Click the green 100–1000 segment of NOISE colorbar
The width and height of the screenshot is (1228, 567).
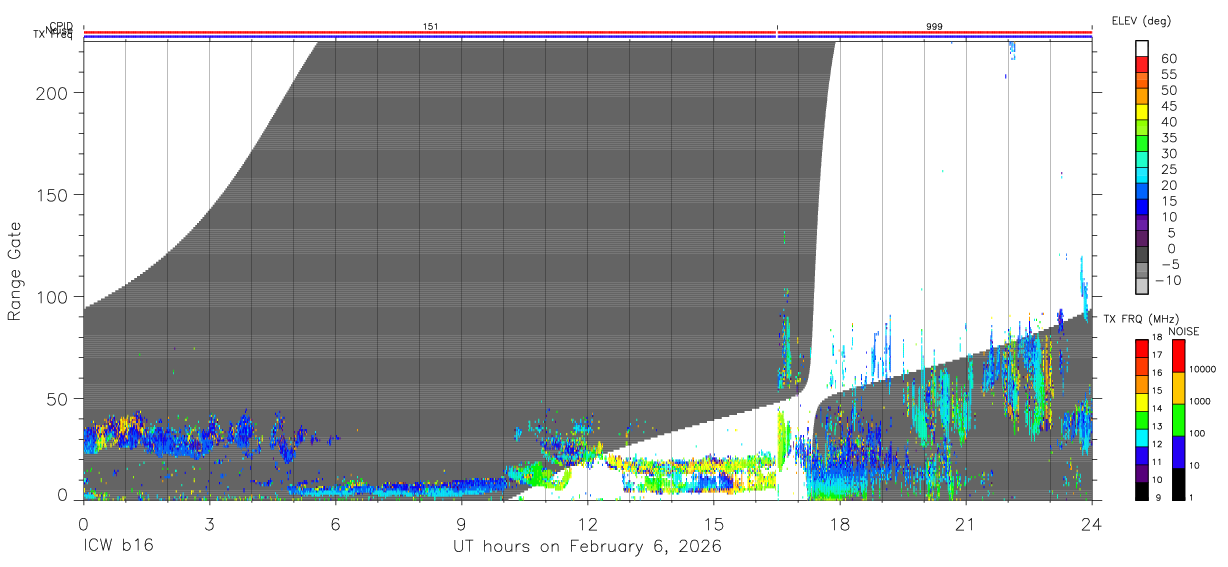[1178, 420]
